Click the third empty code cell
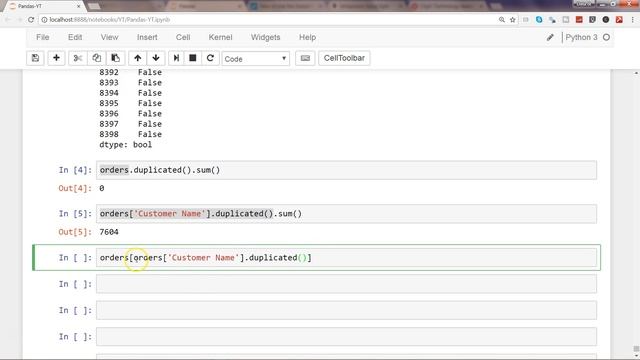This screenshot has width=640, height=360. [346, 337]
